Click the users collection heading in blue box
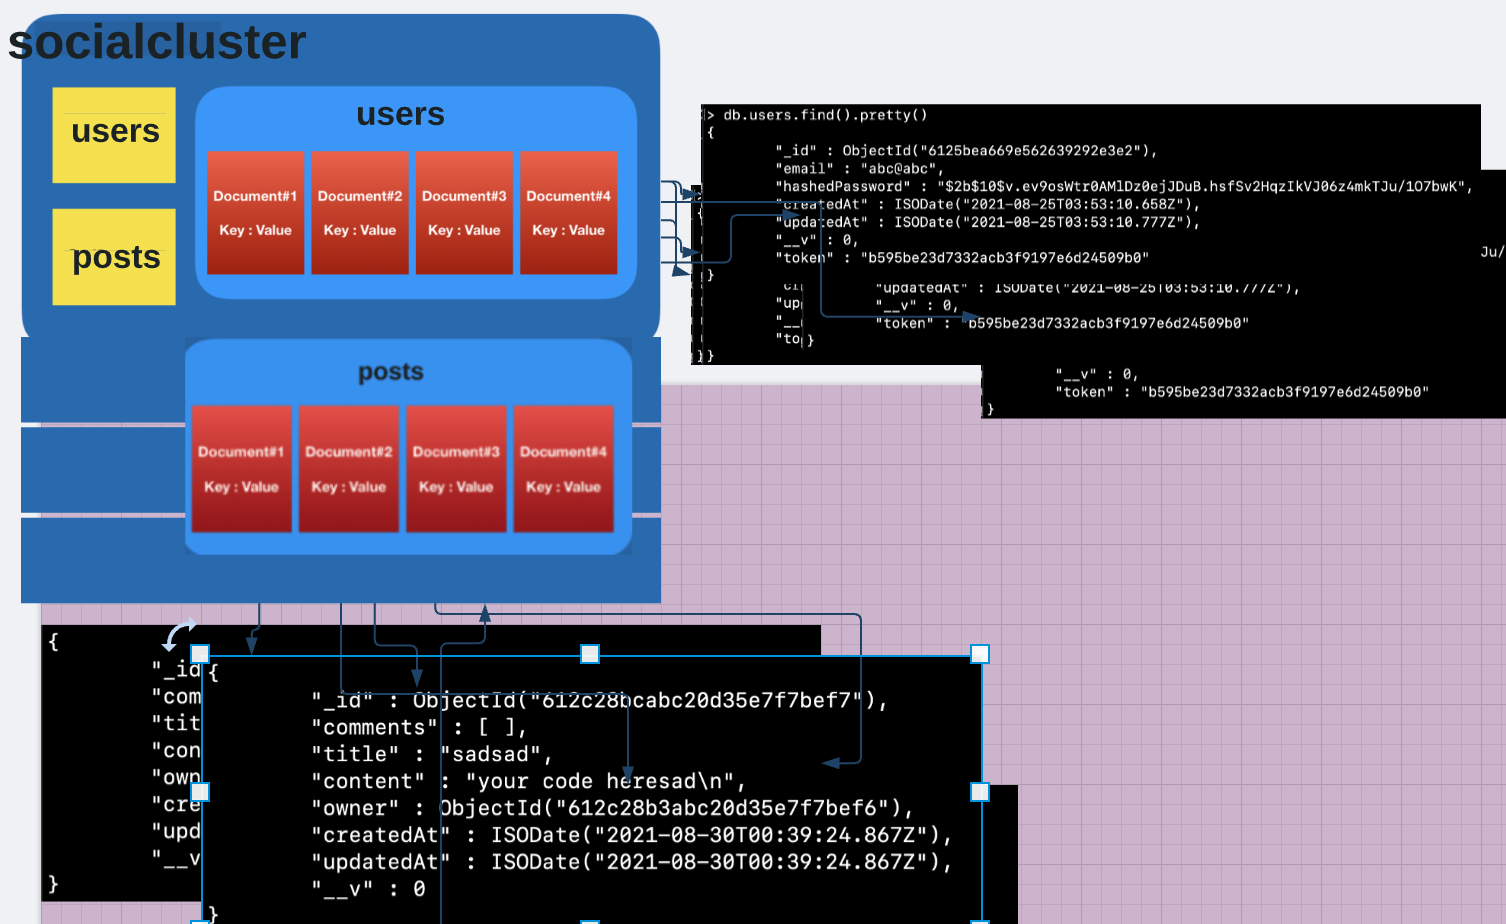The width and height of the screenshot is (1506, 924). coord(400,114)
